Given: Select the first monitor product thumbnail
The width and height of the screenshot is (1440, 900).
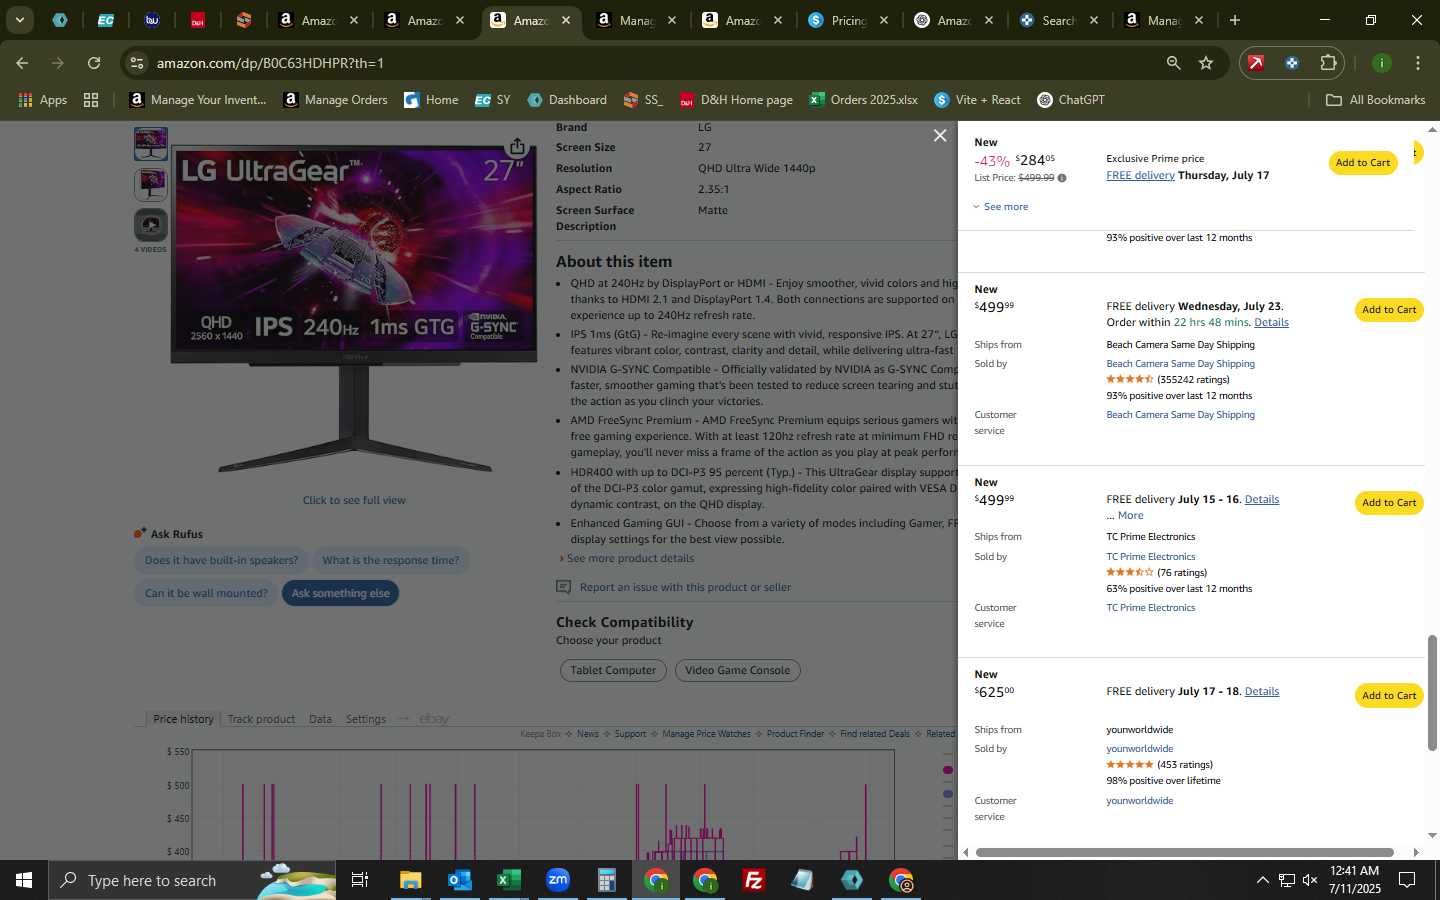Looking at the screenshot, I should 151,144.
